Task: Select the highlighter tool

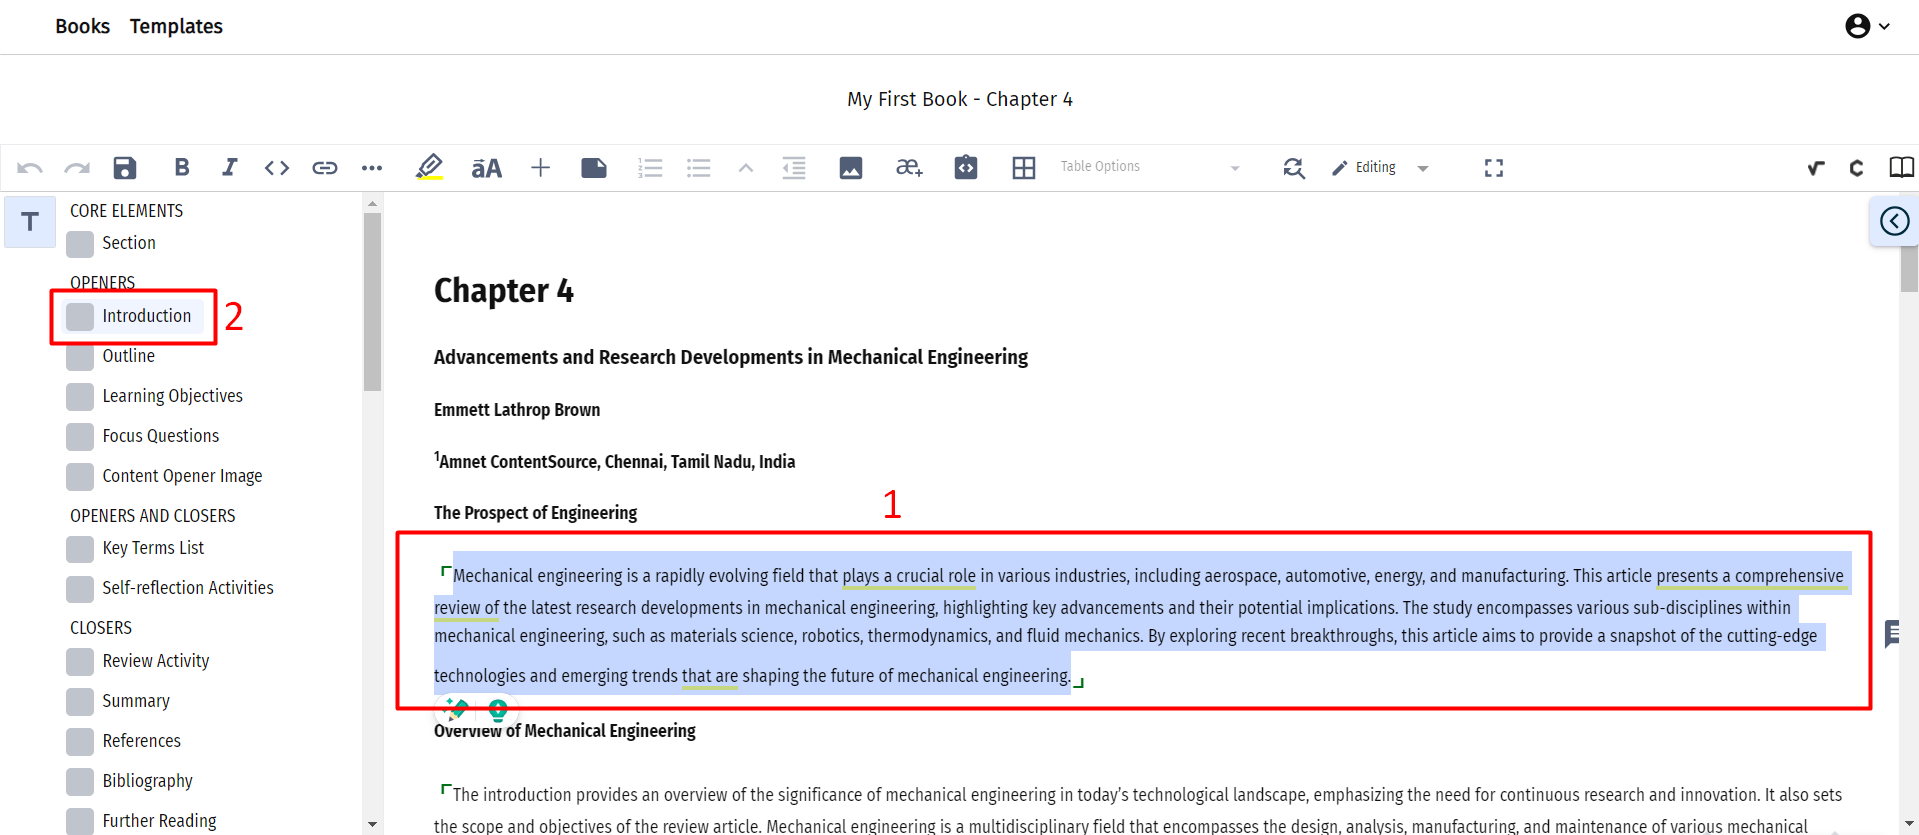Action: coord(429,168)
